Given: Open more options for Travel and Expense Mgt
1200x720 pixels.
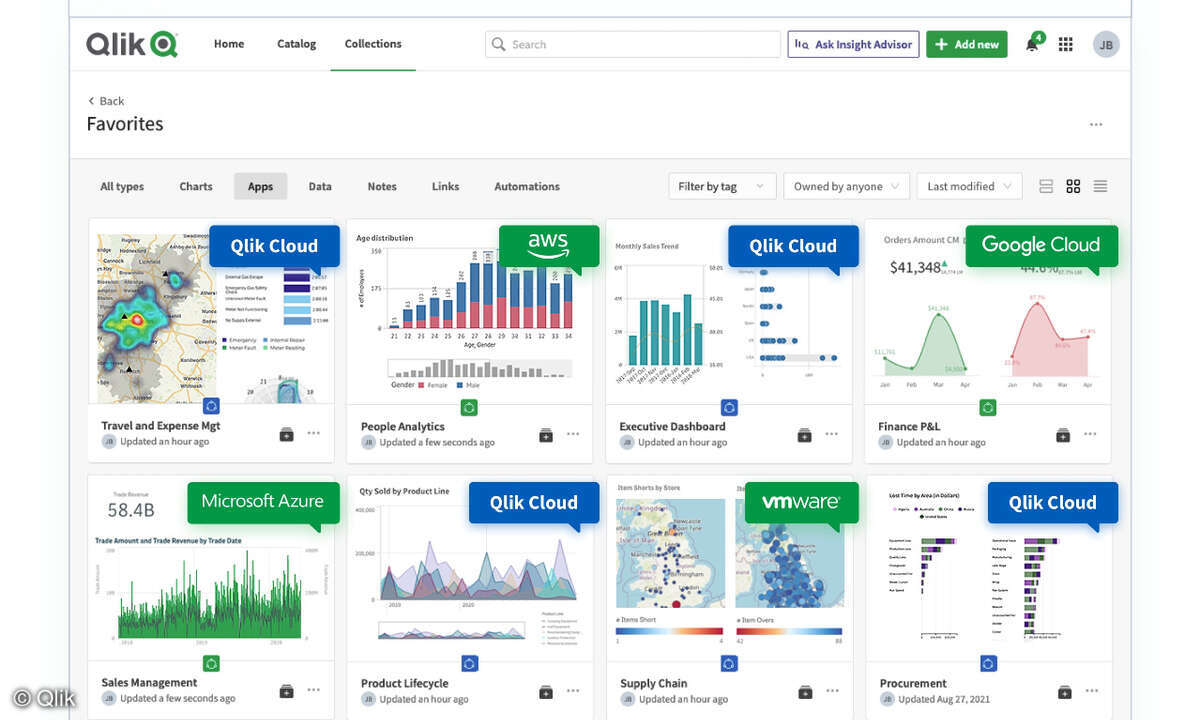Looking at the screenshot, I should point(313,434).
